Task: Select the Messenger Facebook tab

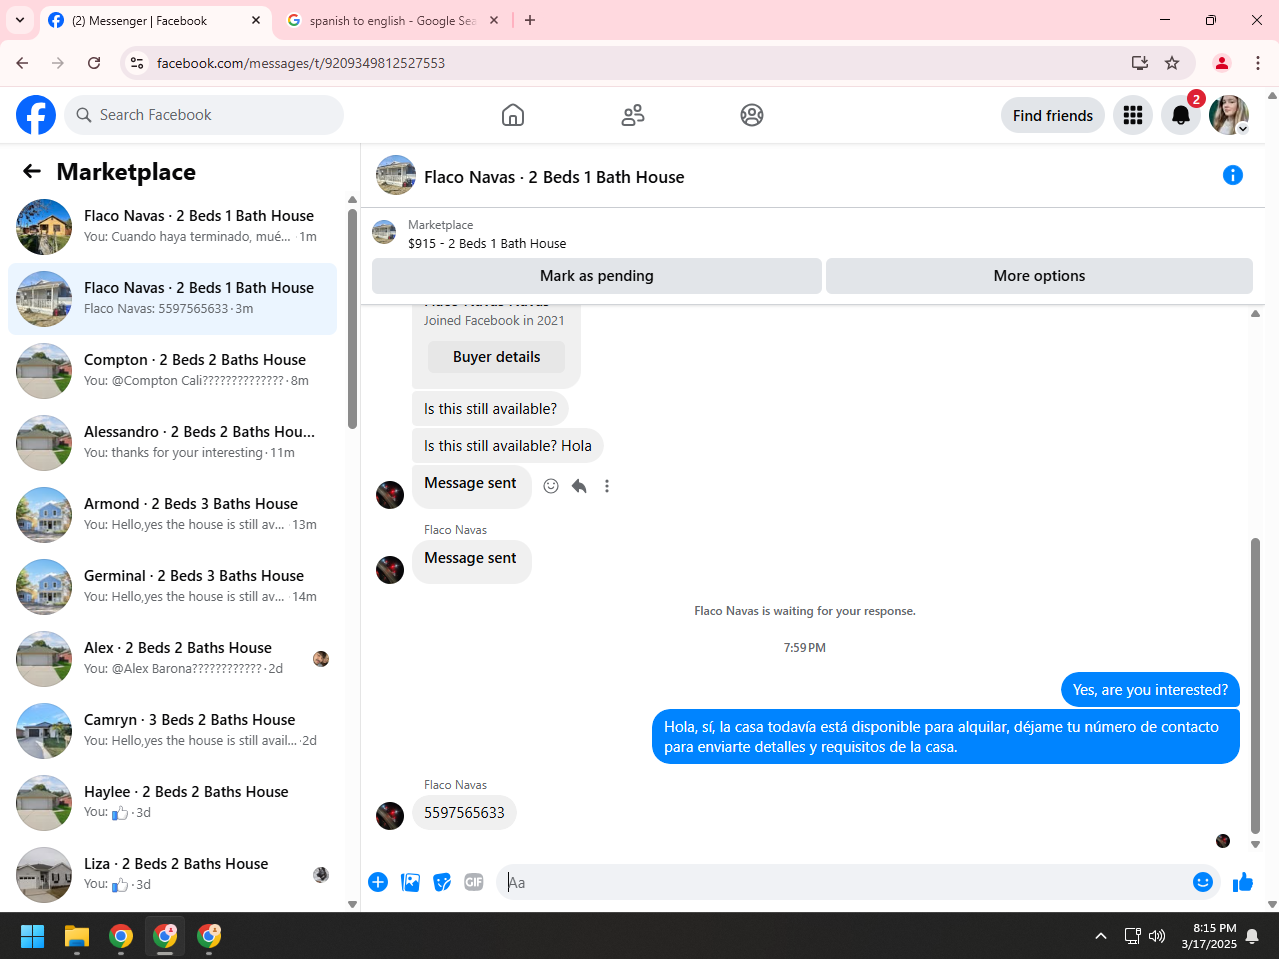Action: click(x=155, y=20)
